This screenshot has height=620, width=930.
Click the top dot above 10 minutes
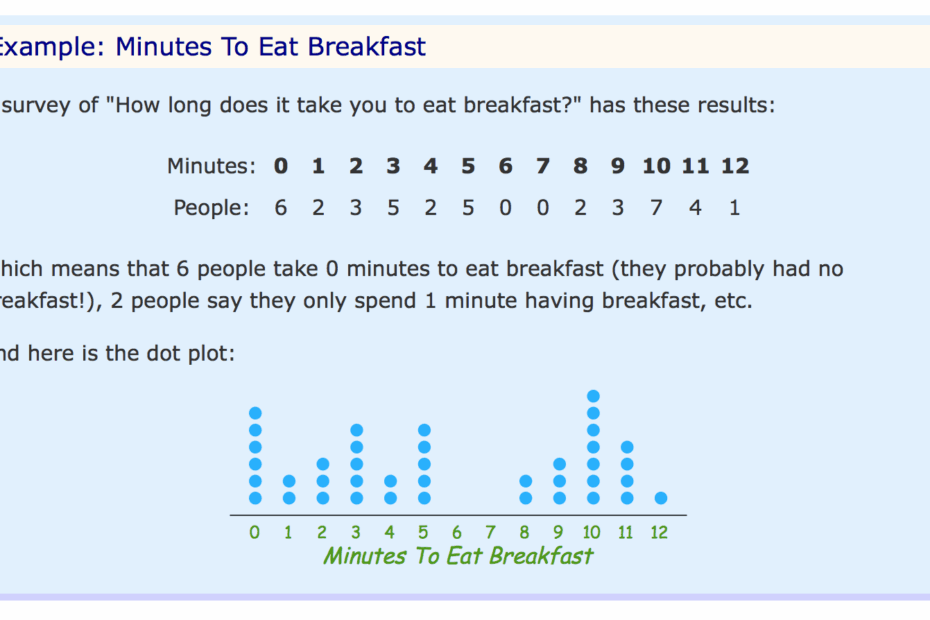pyautogui.click(x=593, y=396)
